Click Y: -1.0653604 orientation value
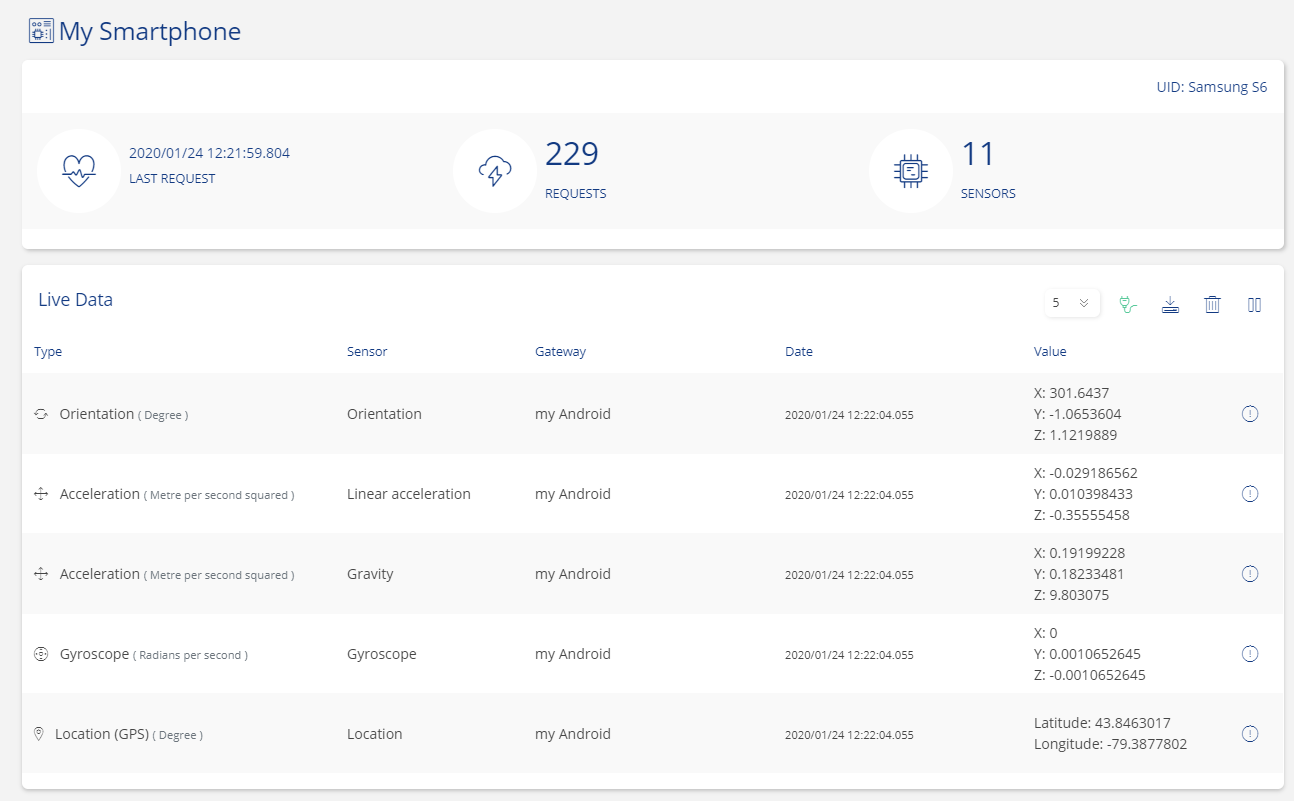This screenshot has height=801, width=1294. pos(1076,414)
